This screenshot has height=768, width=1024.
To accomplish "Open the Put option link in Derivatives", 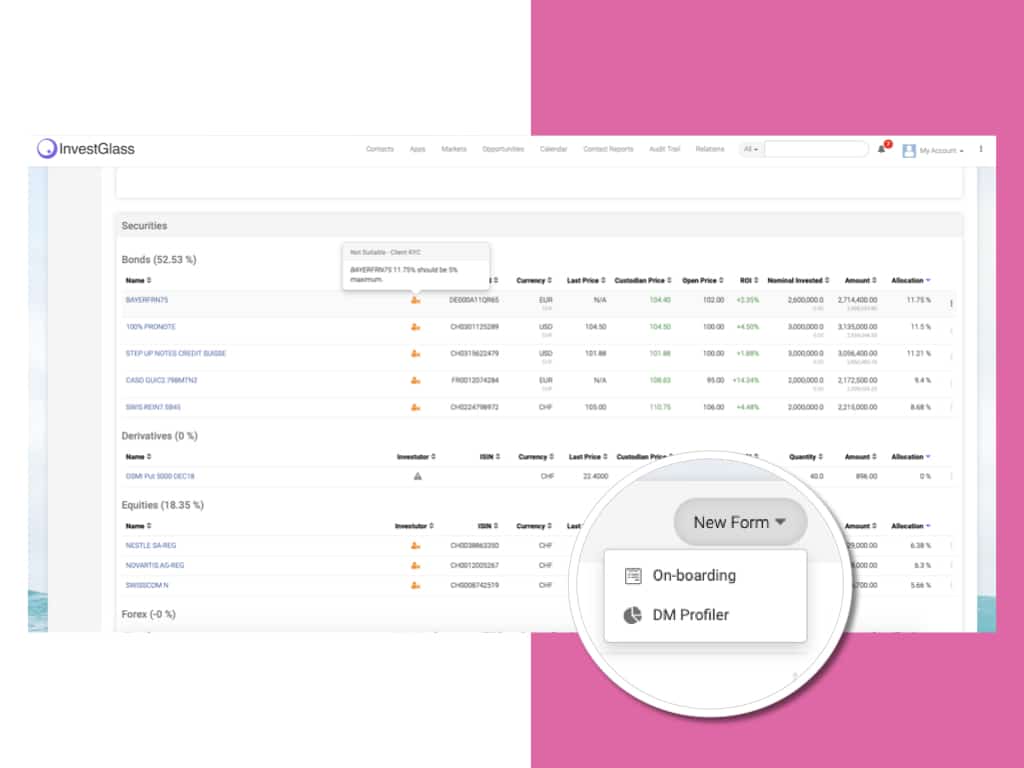I will [x=160, y=477].
